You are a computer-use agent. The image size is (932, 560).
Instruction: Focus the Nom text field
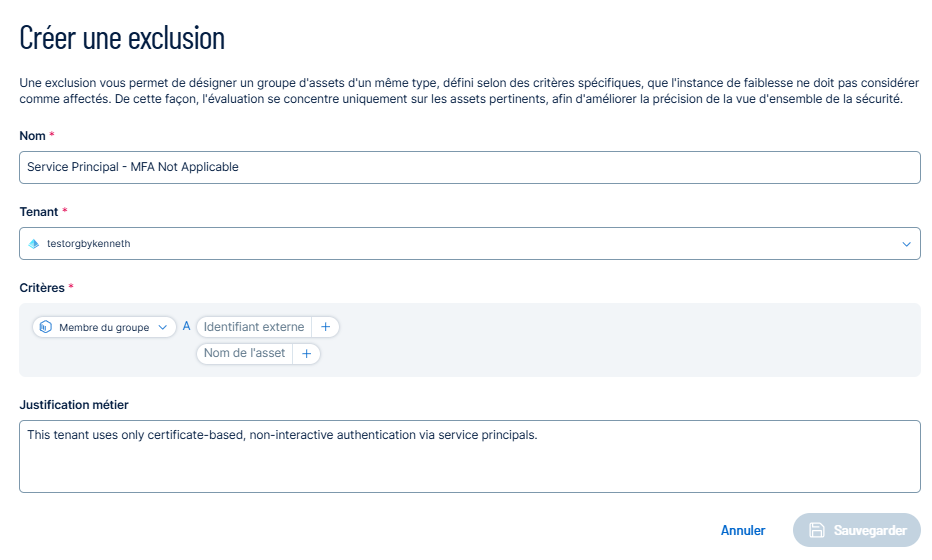470,167
